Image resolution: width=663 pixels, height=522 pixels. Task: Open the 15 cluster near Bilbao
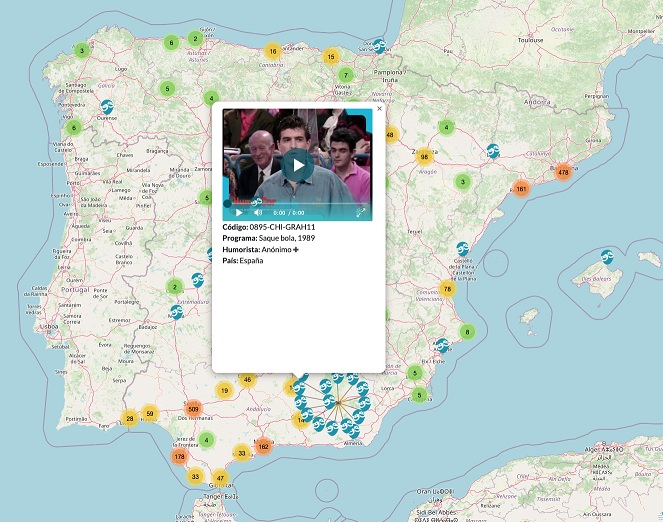click(x=331, y=56)
